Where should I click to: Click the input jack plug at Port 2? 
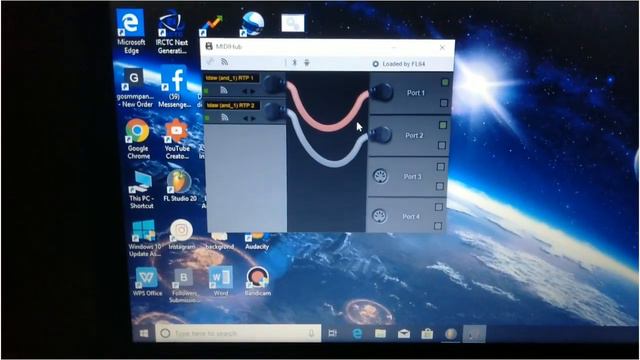click(379, 134)
